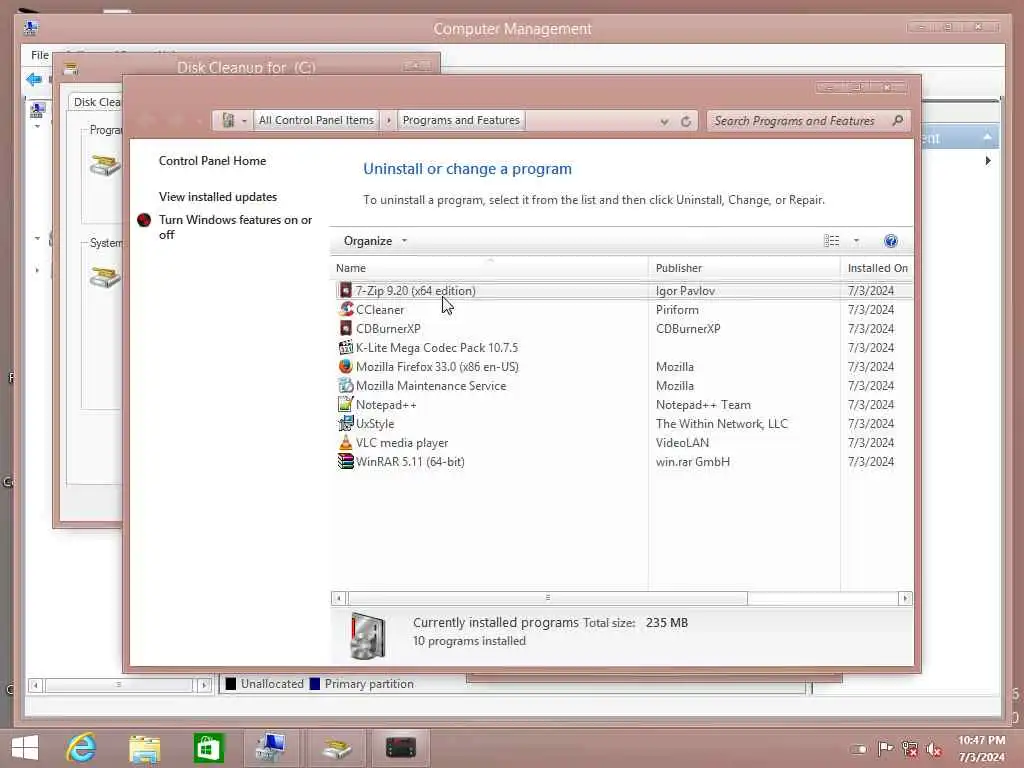This screenshot has width=1024, height=768.
Task: Click the programs list scroll left arrow
Action: (x=338, y=598)
